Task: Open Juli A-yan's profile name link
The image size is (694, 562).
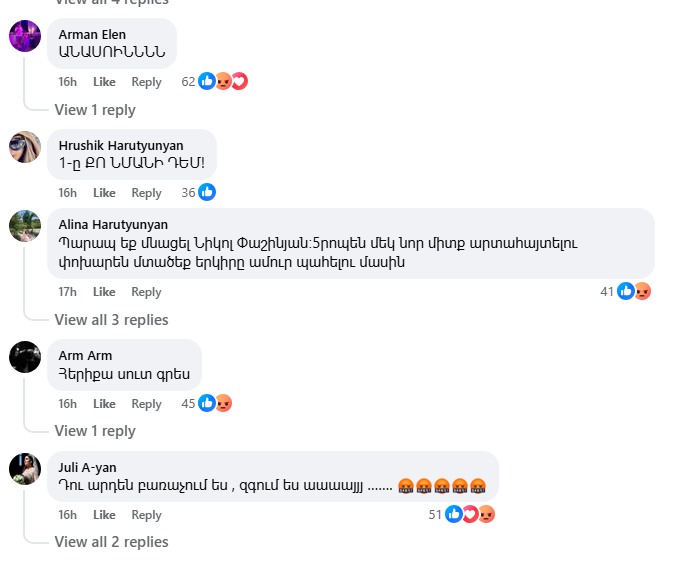Action: [x=86, y=465]
